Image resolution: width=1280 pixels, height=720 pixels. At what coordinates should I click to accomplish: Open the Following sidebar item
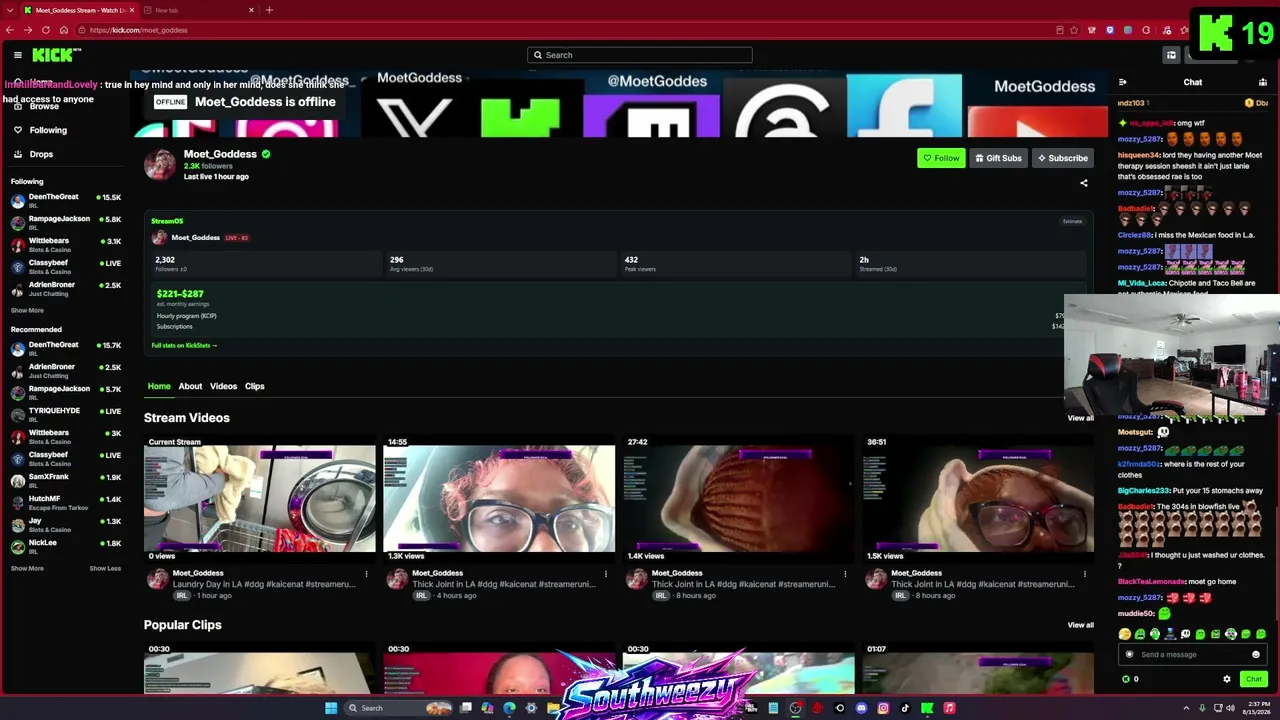pos(40,130)
